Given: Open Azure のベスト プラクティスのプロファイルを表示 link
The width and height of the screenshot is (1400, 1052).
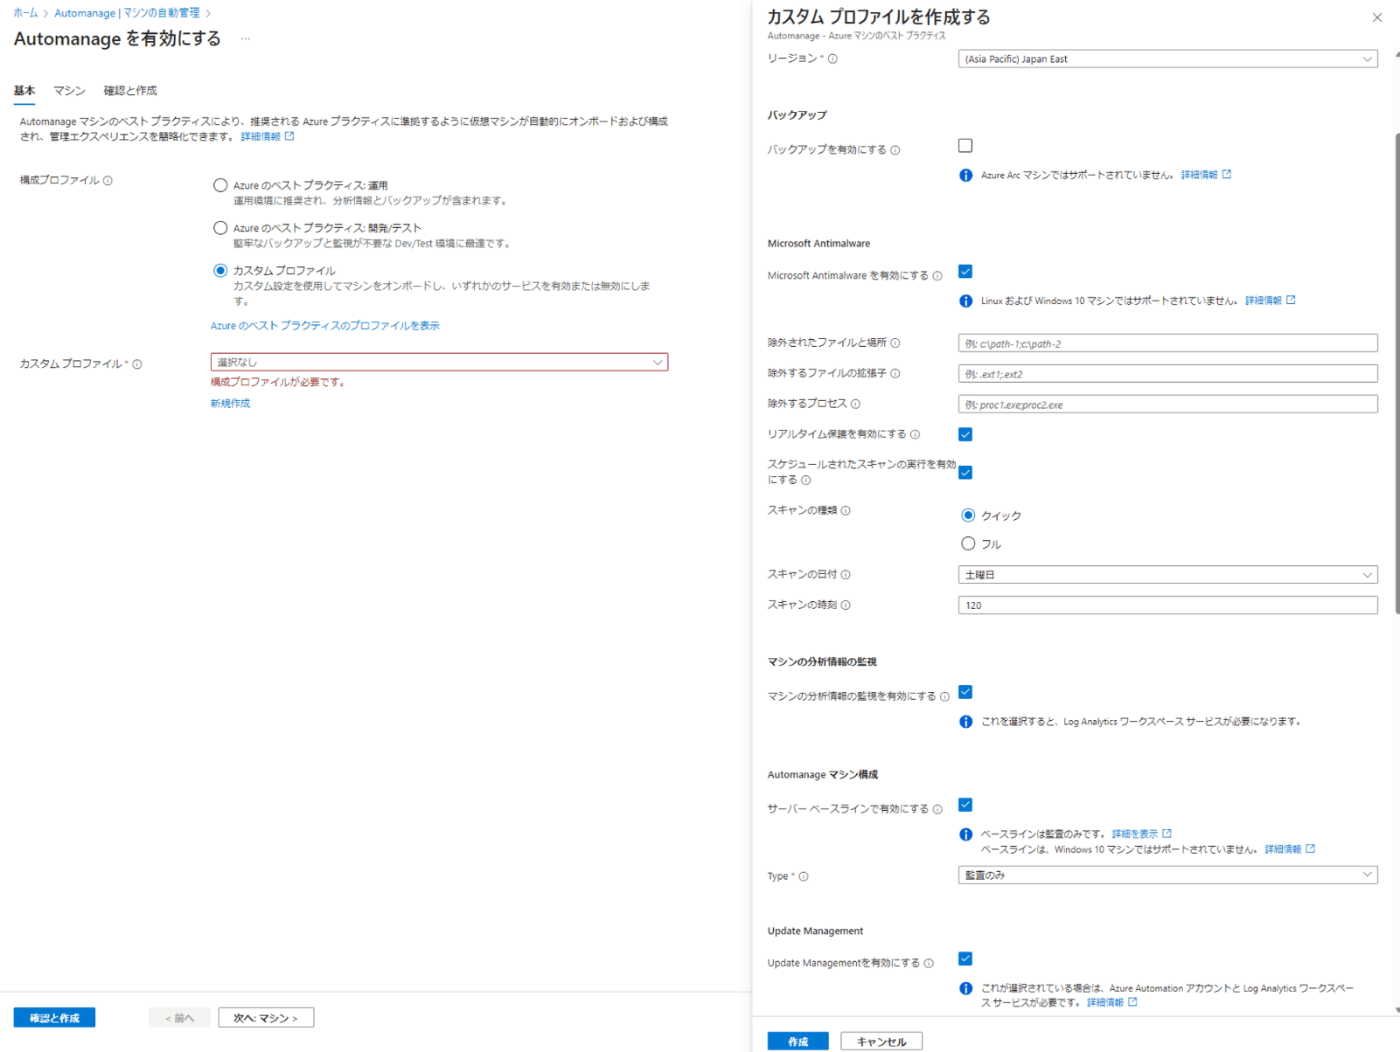Looking at the screenshot, I should click(x=325, y=326).
